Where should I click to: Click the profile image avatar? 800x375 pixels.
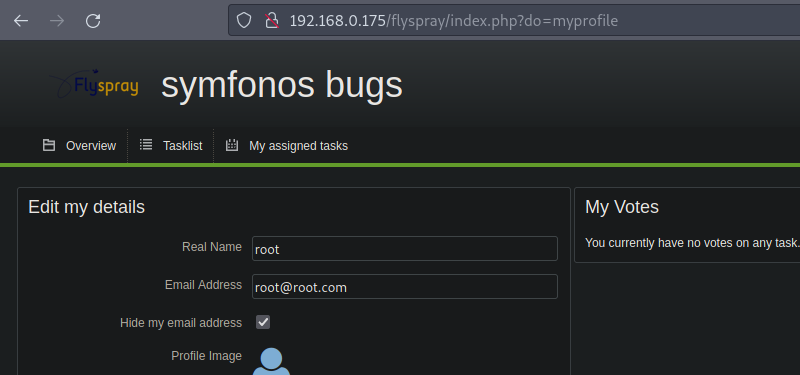coord(271,361)
